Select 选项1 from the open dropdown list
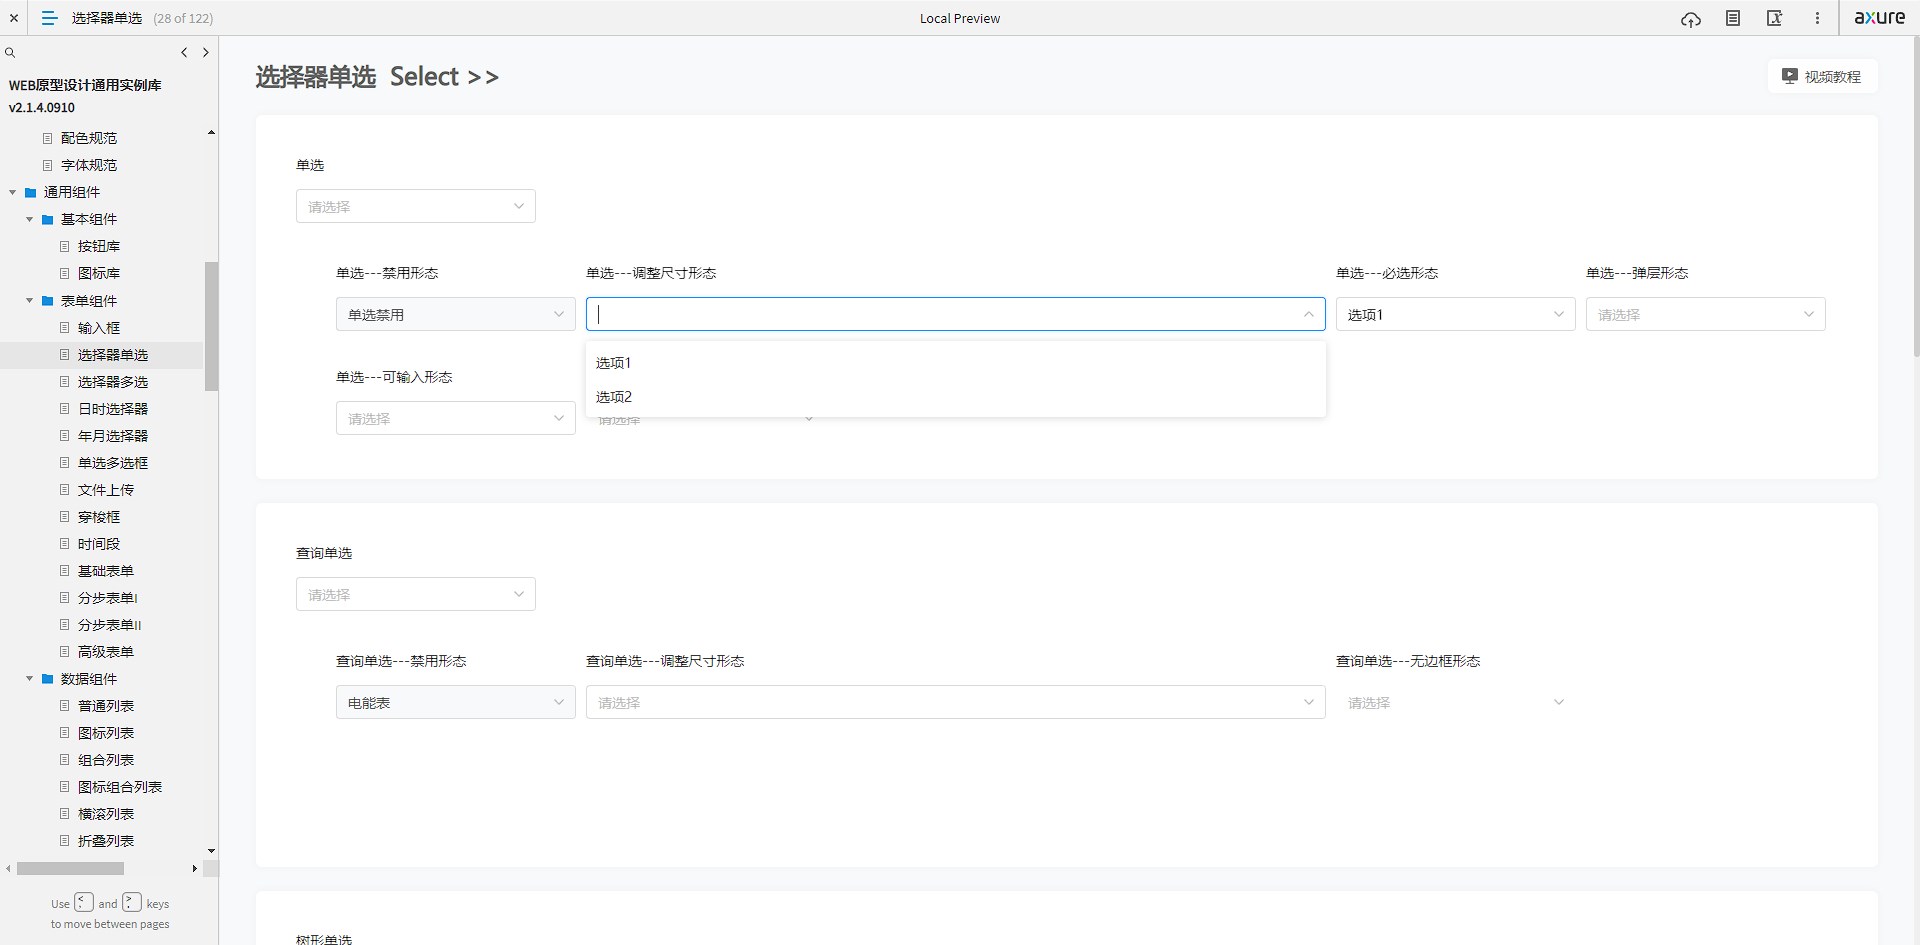The height and width of the screenshot is (945, 1920). (614, 363)
